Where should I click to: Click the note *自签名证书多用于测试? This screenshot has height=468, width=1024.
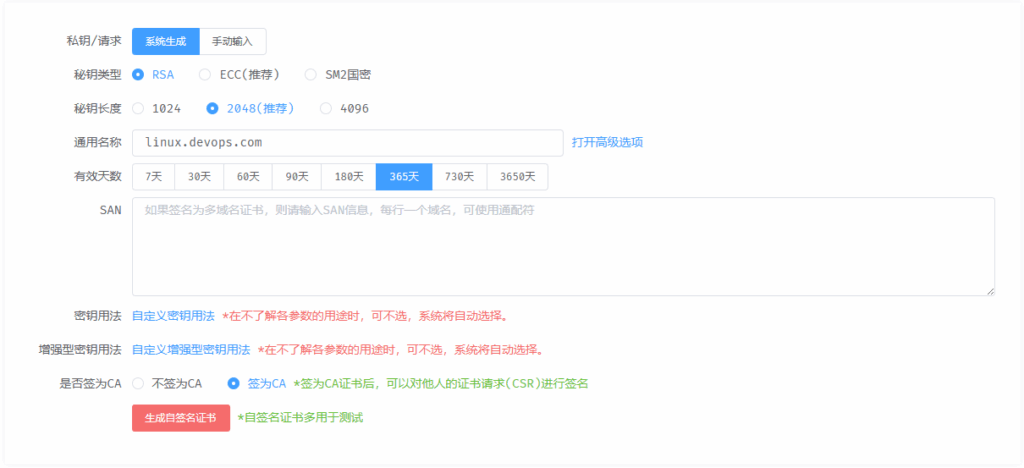tap(300, 418)
